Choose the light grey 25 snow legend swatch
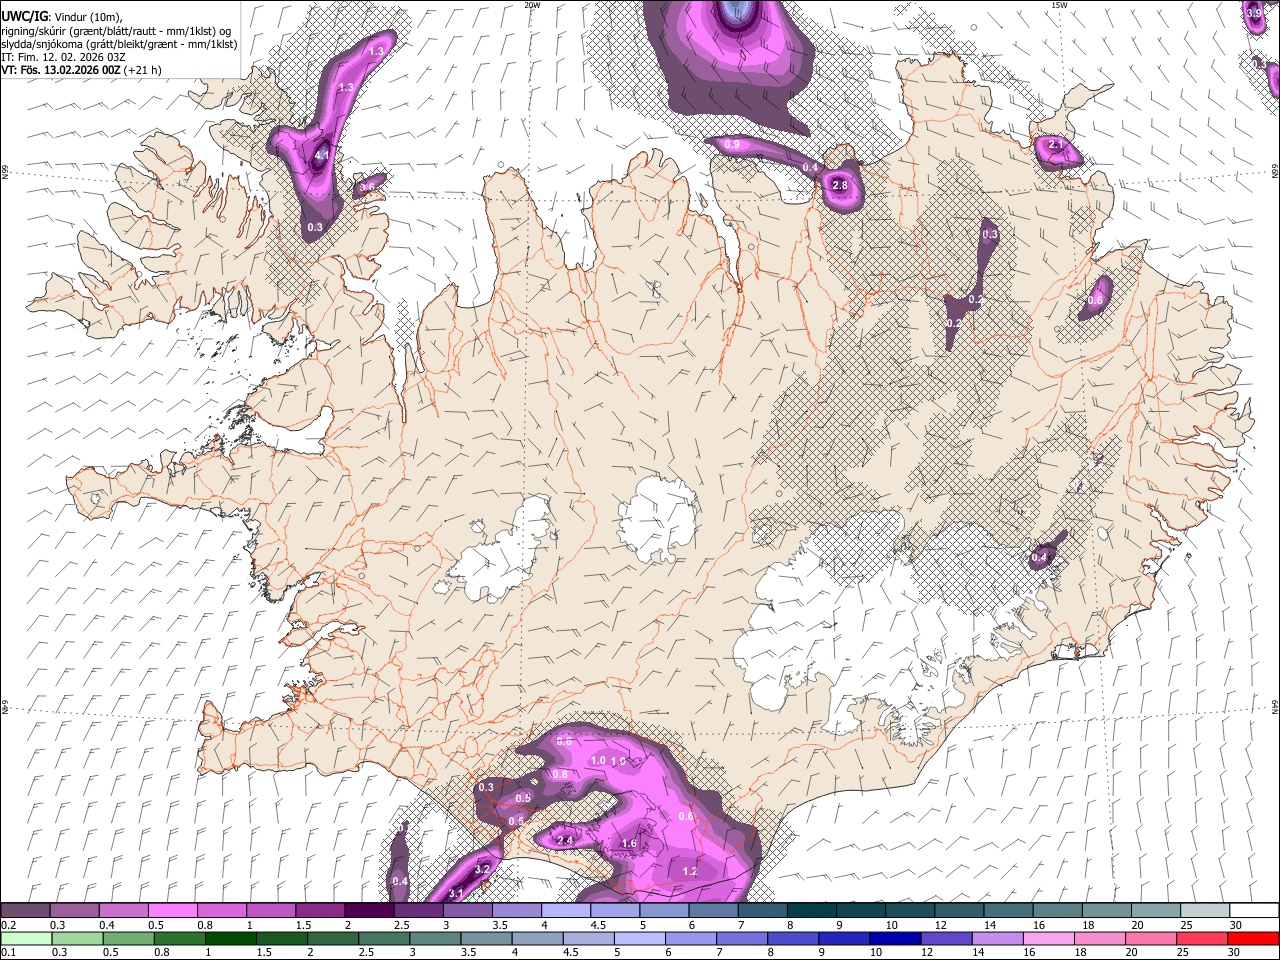Image resolution: width=1280 pixels, height=960 pixels. coord(1205,910)
